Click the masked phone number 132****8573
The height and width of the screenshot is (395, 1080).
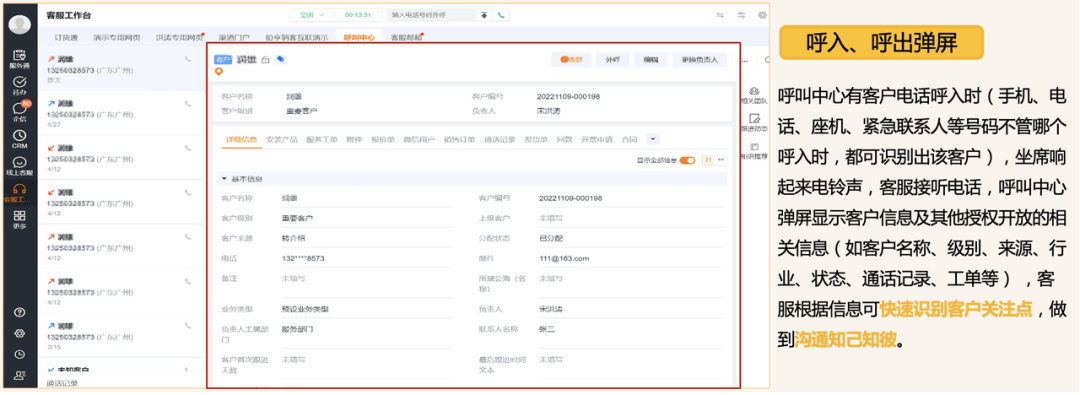302,259
